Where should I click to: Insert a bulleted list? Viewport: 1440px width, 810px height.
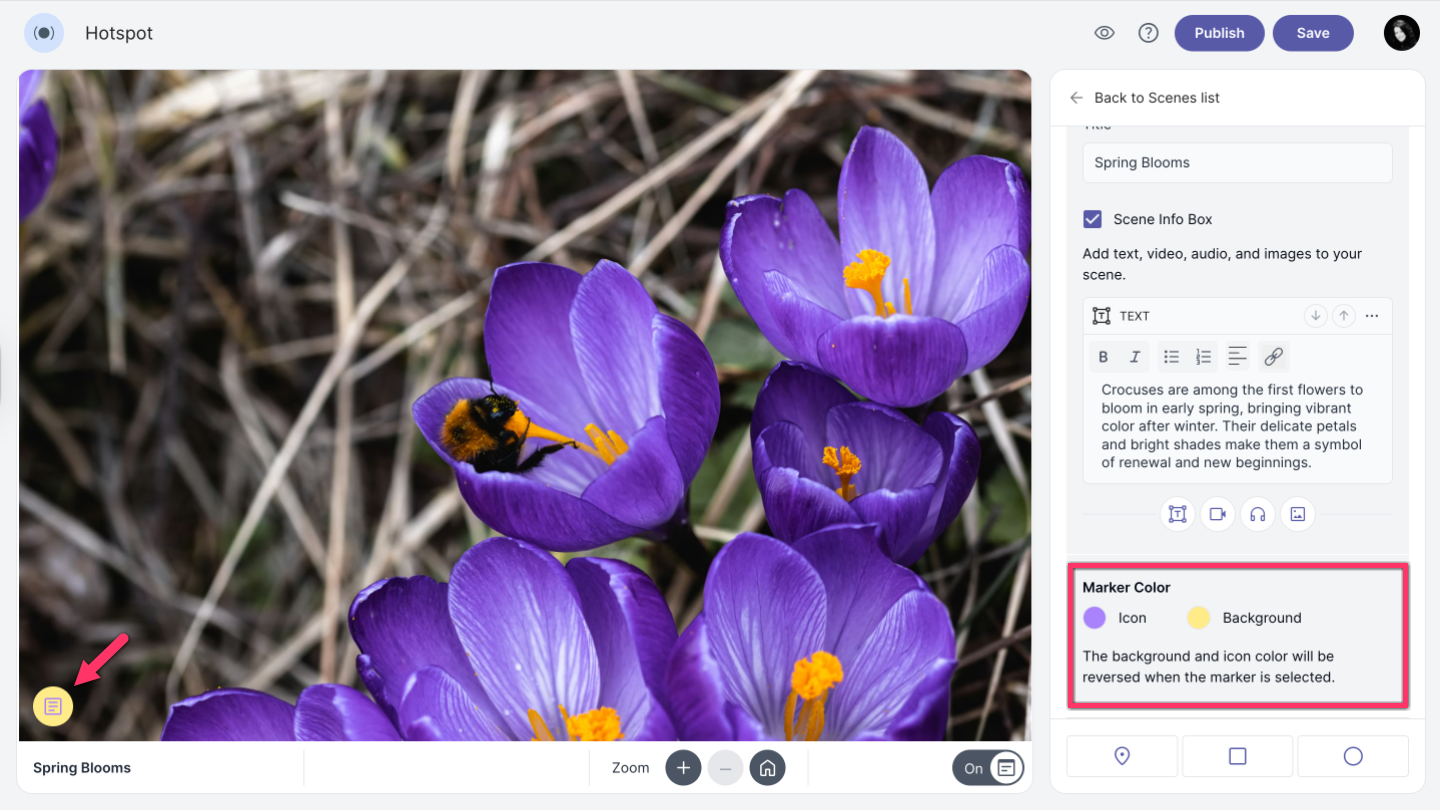(1171, 357)
